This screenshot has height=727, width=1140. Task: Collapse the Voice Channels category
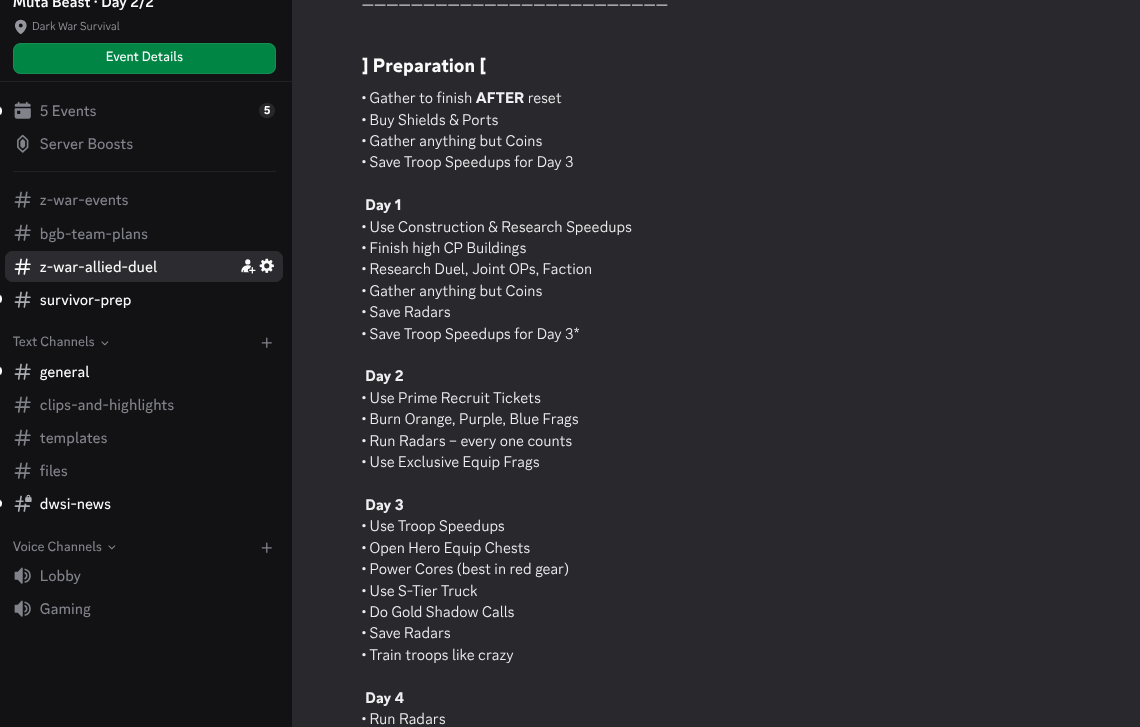(65, 547)
